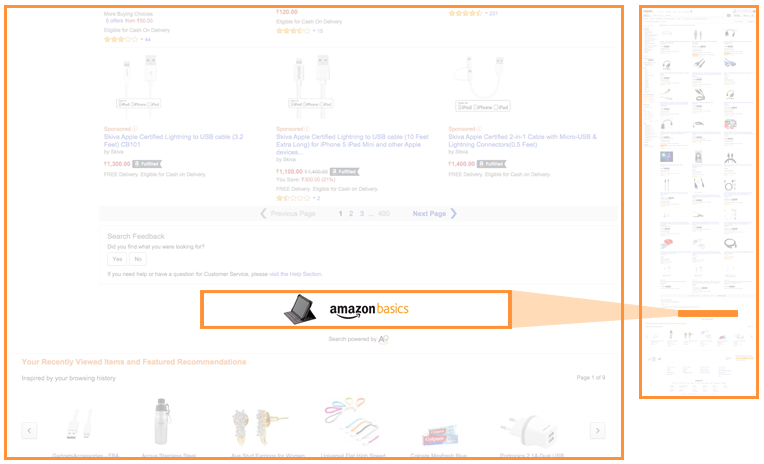Go to Next Page of results
764x464 pixels.
pos(429,213)
